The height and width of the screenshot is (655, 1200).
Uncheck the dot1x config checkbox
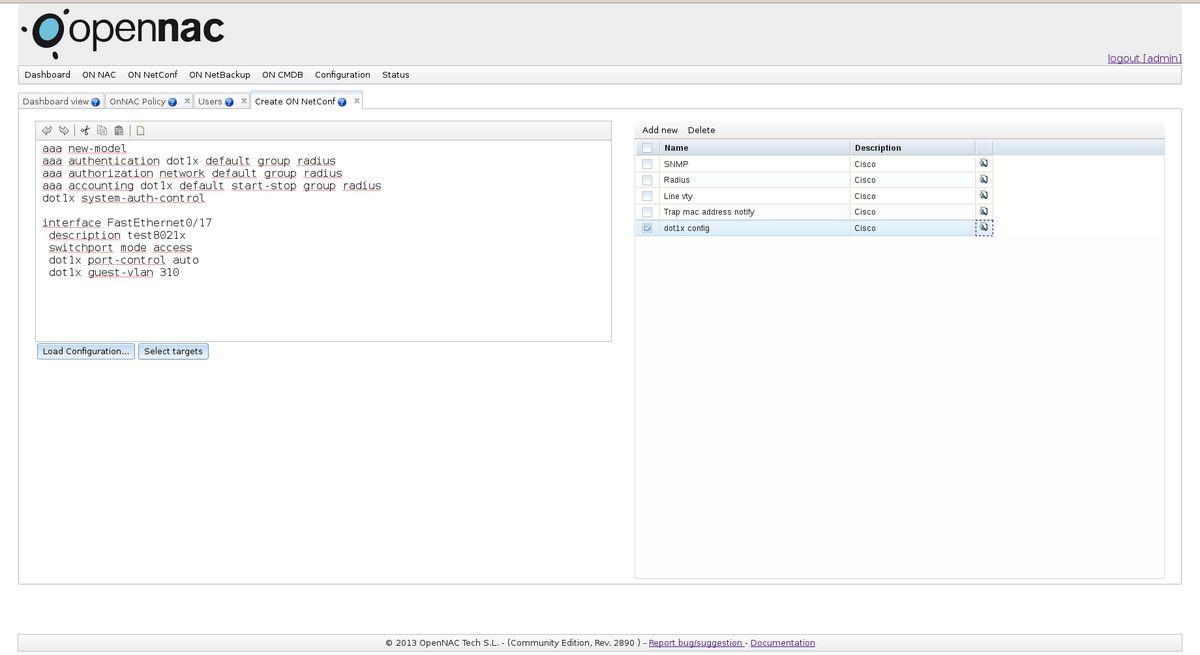pos(647,228)
